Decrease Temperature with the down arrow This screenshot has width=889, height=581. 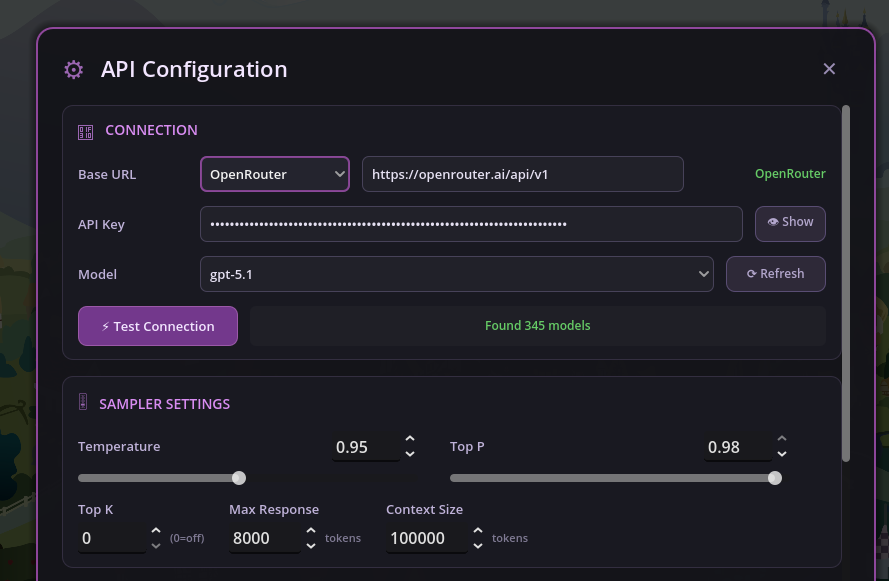[x=410, y=454]
